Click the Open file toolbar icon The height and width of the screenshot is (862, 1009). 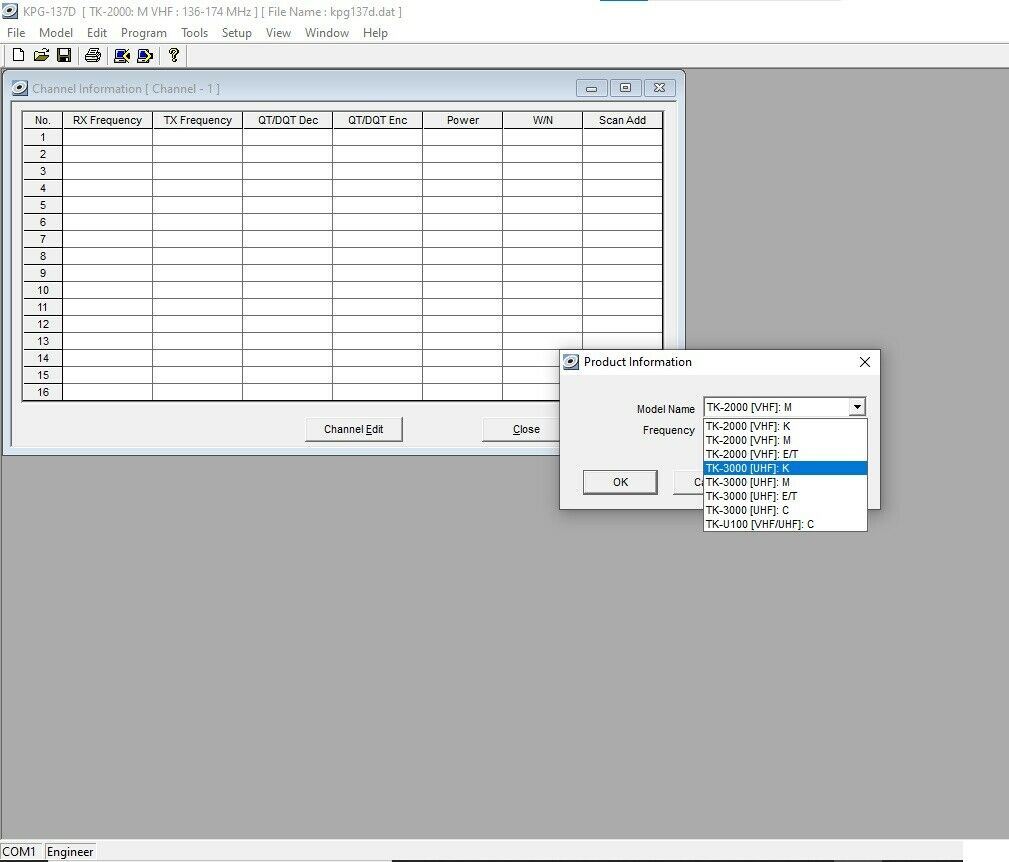click(41, 55)
